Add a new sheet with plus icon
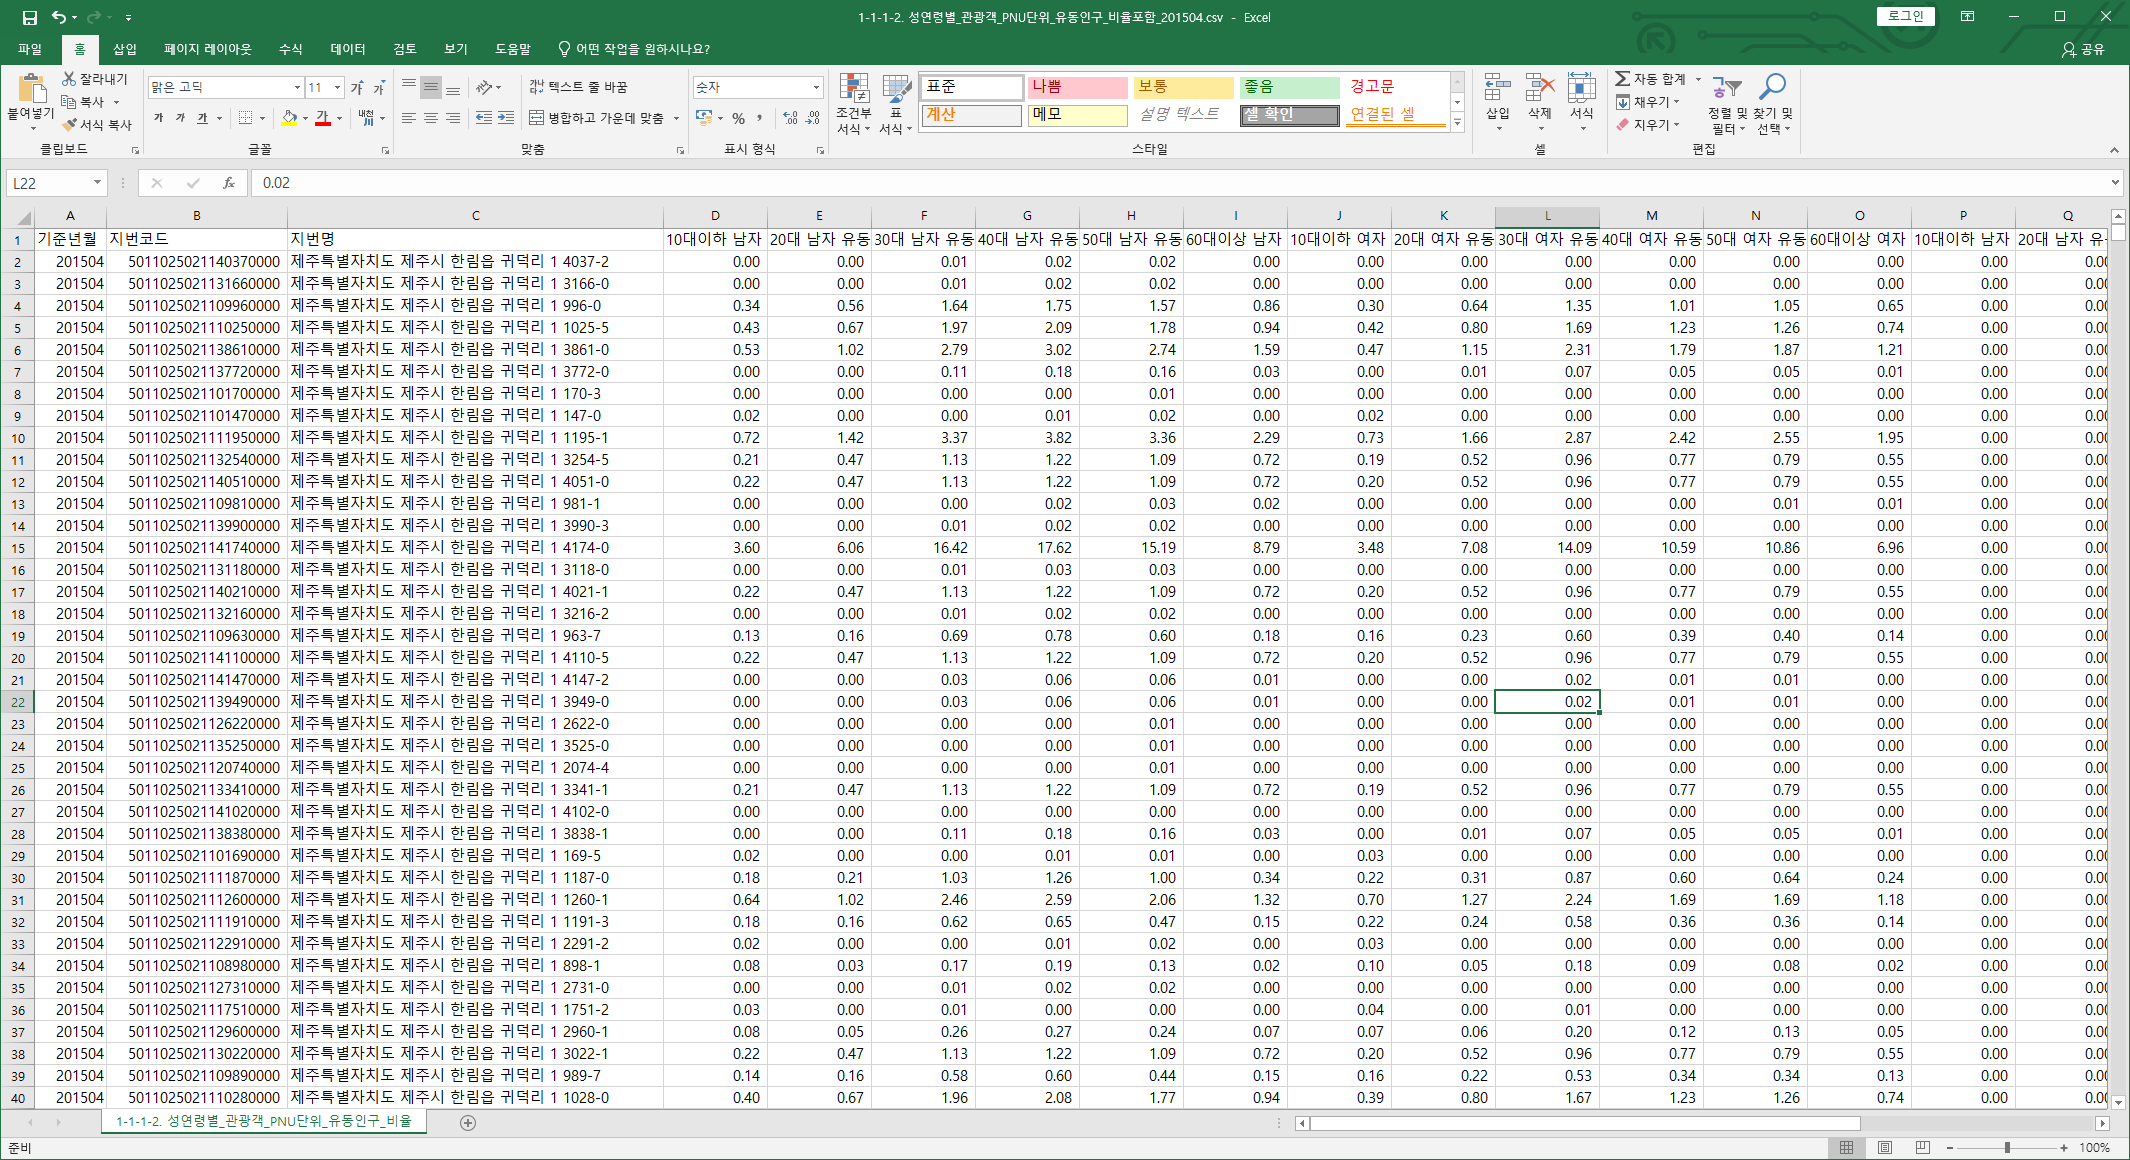The width and height of the screenshot is (2130, 1160). pyautogui.click(x=467, y=1122)
